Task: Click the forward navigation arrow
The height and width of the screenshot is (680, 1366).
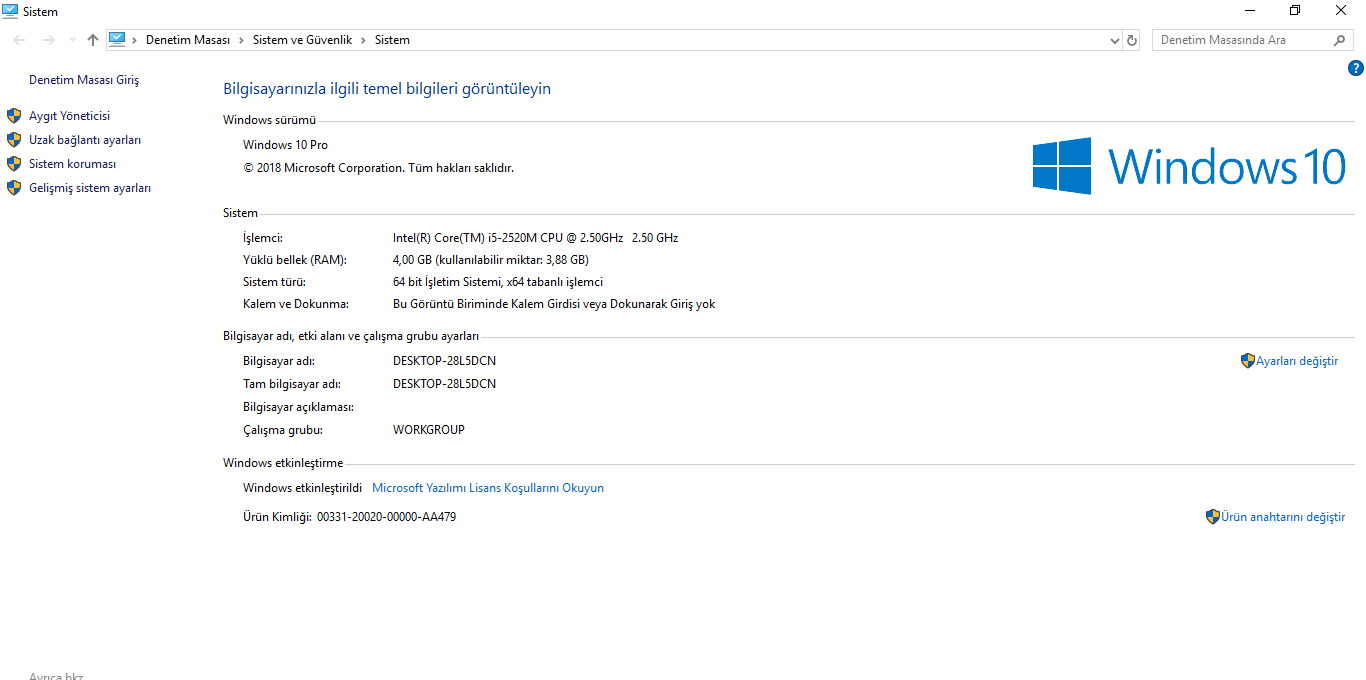Action: (48, 40)
